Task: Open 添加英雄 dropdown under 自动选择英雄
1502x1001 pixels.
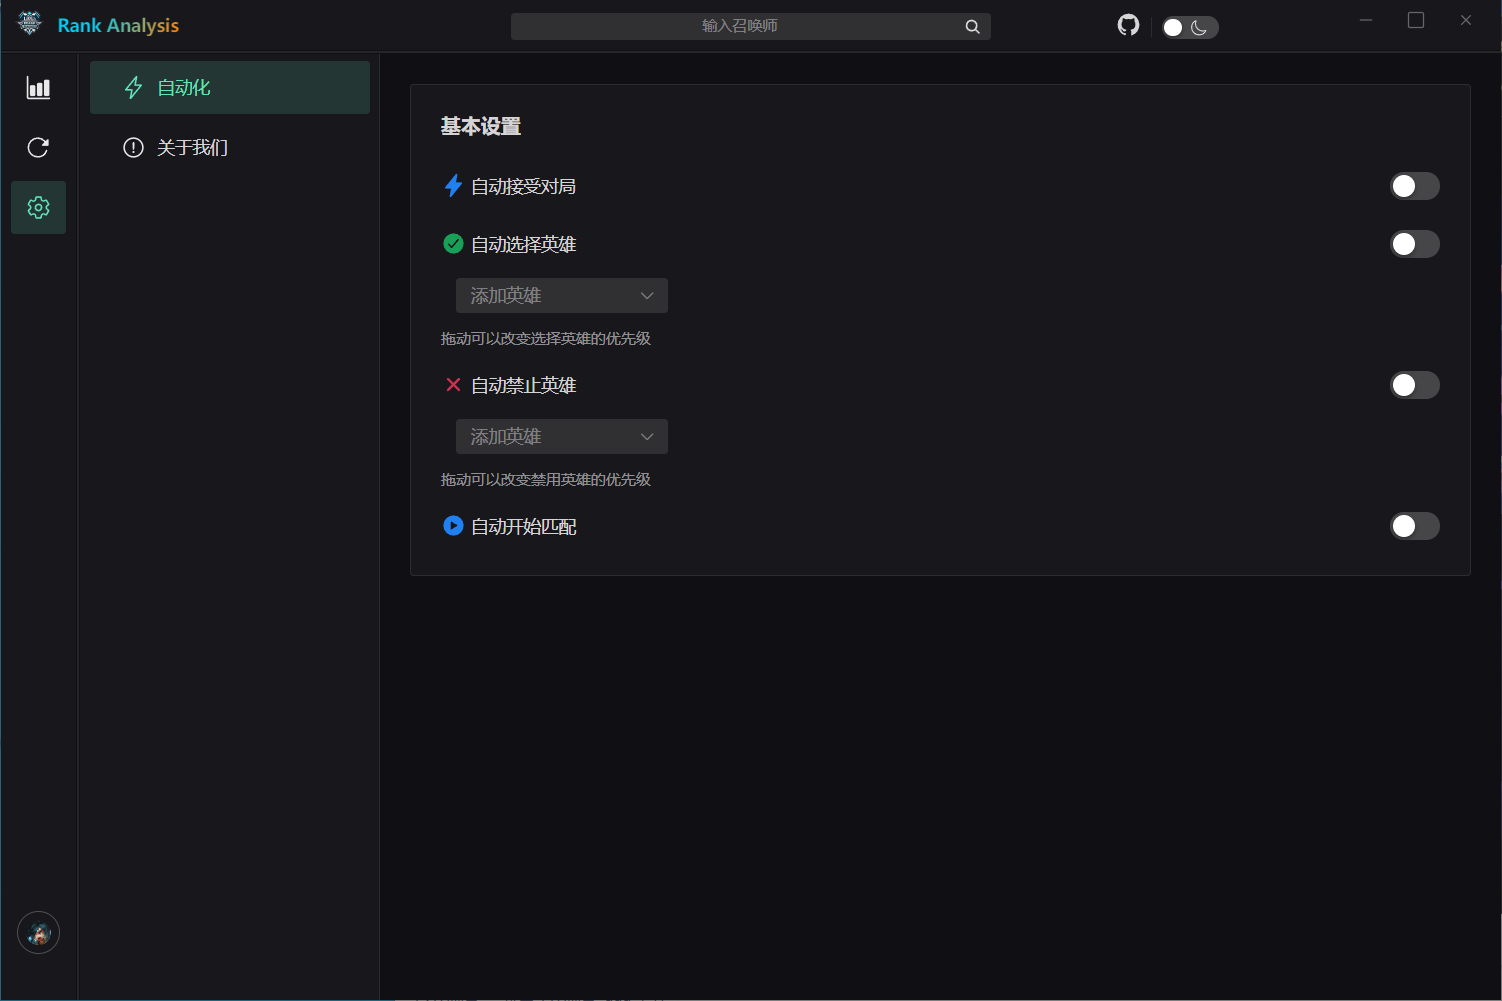Action: [x=561, y=296]
